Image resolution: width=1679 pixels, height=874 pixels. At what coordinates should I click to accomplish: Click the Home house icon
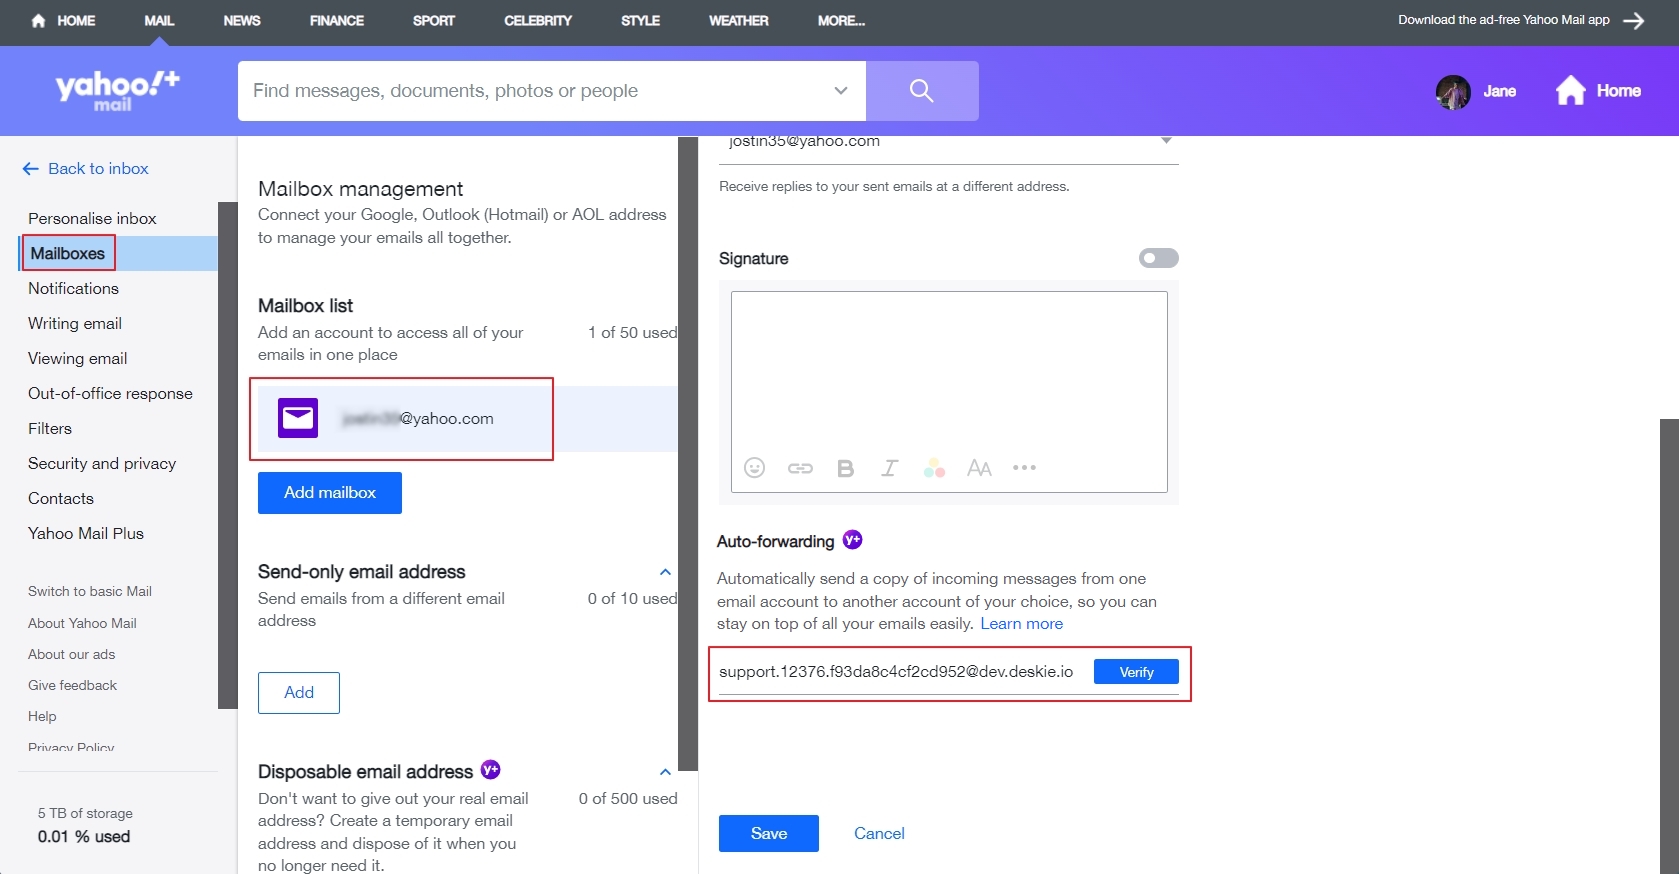[x=1570, y=90]
